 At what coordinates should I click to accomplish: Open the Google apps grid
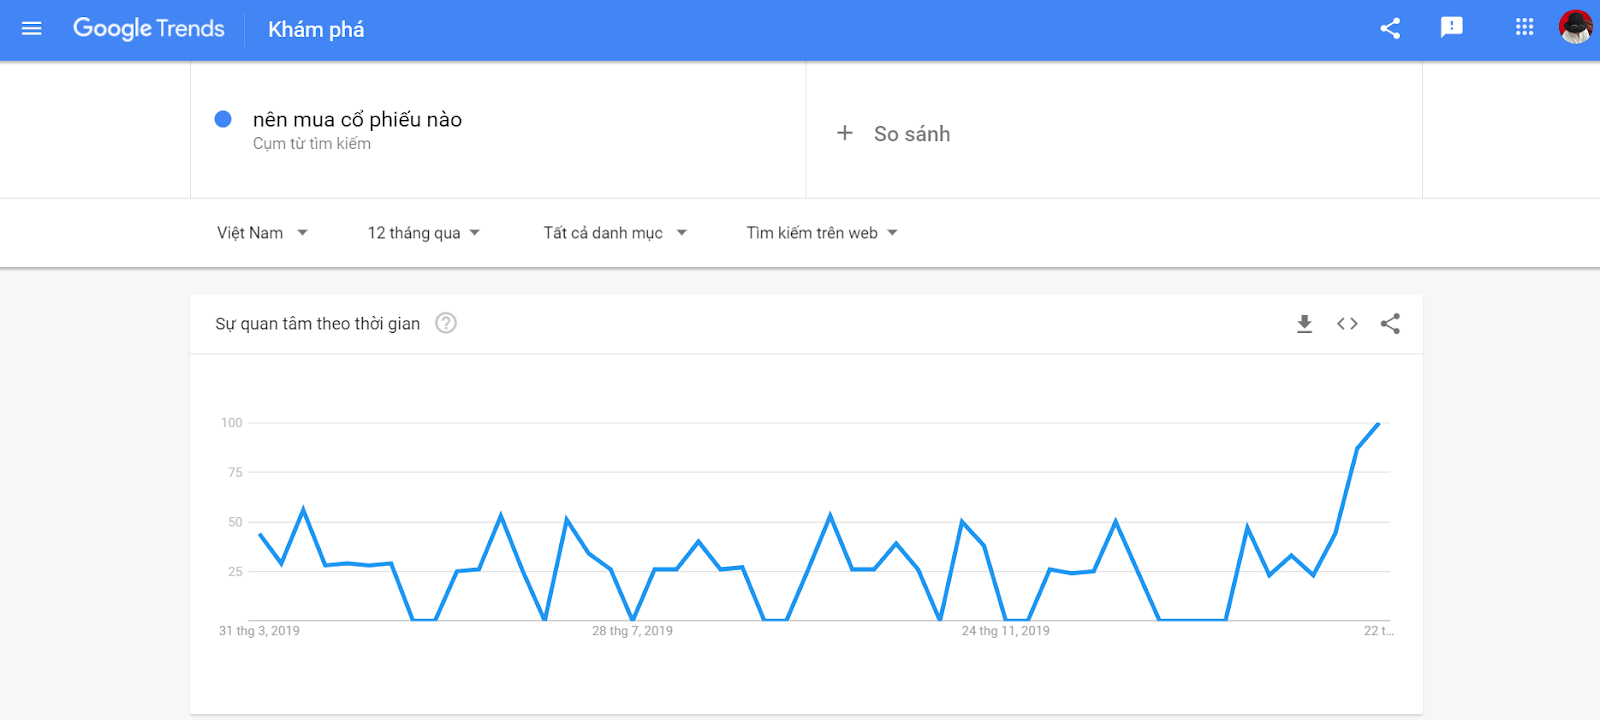1524,28
